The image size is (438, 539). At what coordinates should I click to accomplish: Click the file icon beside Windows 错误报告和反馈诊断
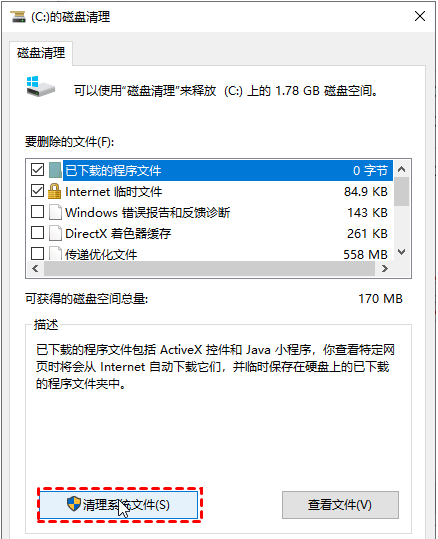point(55,212)
